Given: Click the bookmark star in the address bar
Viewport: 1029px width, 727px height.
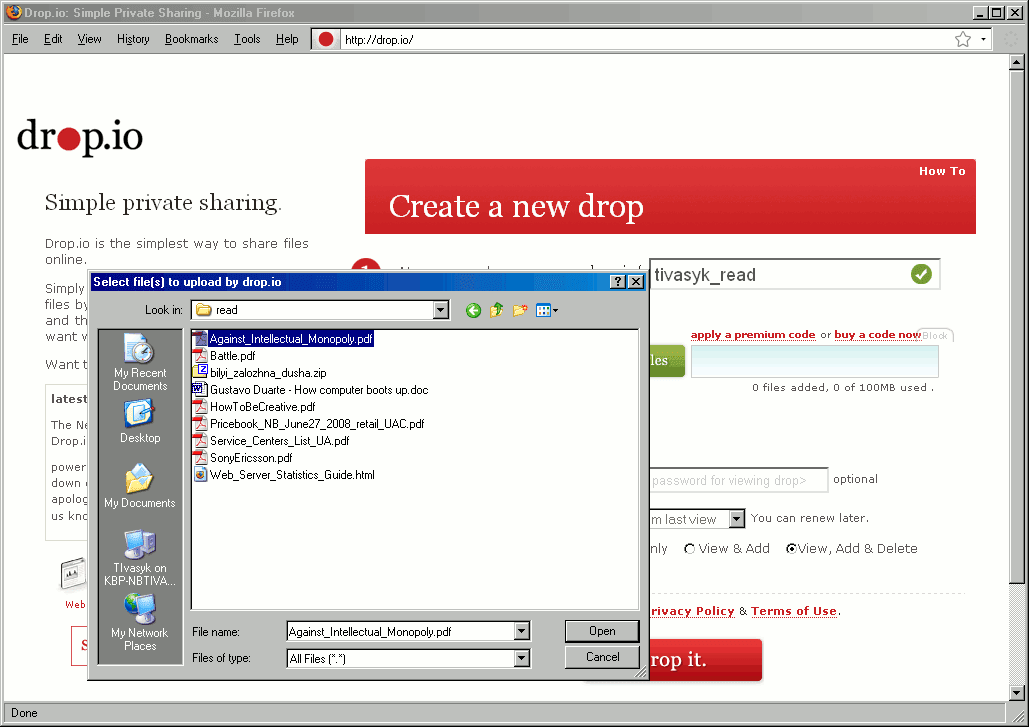Looking at the screenshot, I should click(x=963, y=39).
